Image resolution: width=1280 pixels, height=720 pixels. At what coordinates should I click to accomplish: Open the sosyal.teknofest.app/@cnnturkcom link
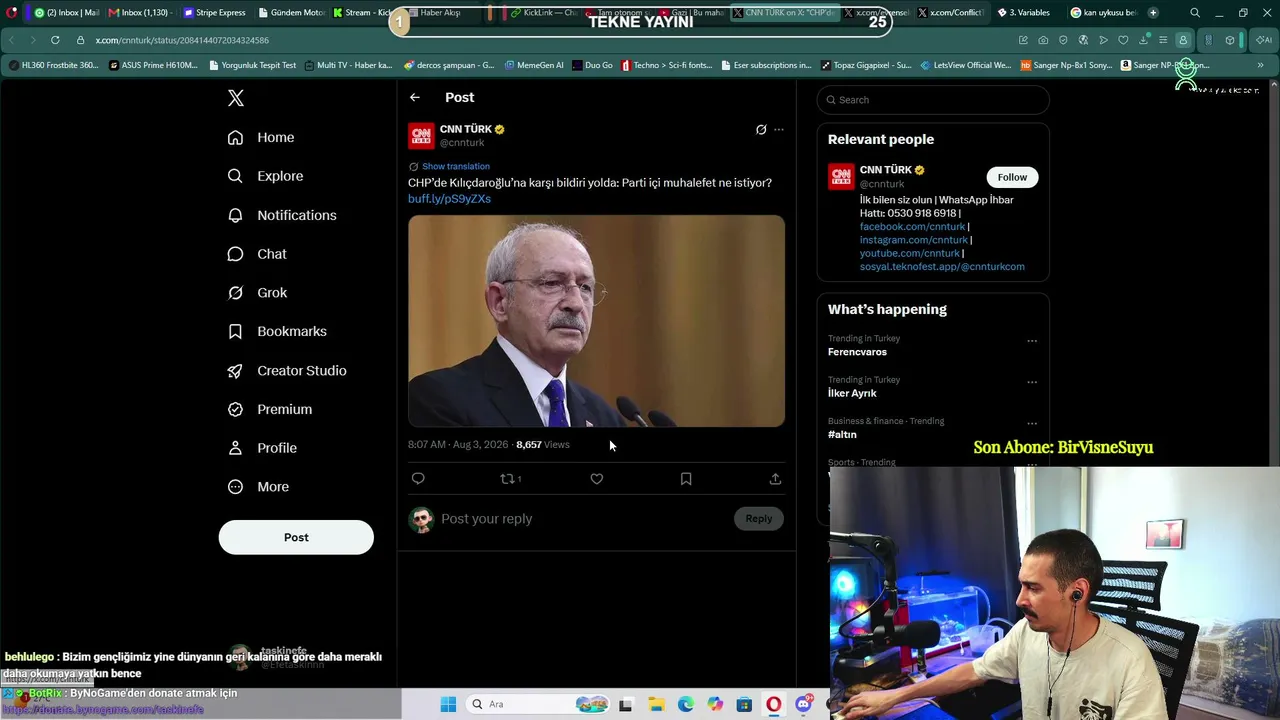pos(942,267)
